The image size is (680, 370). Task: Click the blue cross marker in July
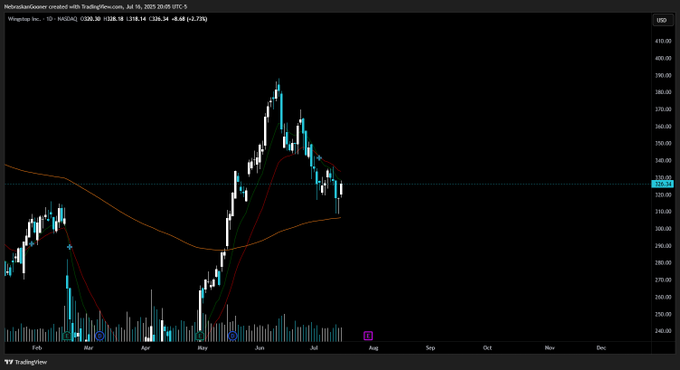319,158
